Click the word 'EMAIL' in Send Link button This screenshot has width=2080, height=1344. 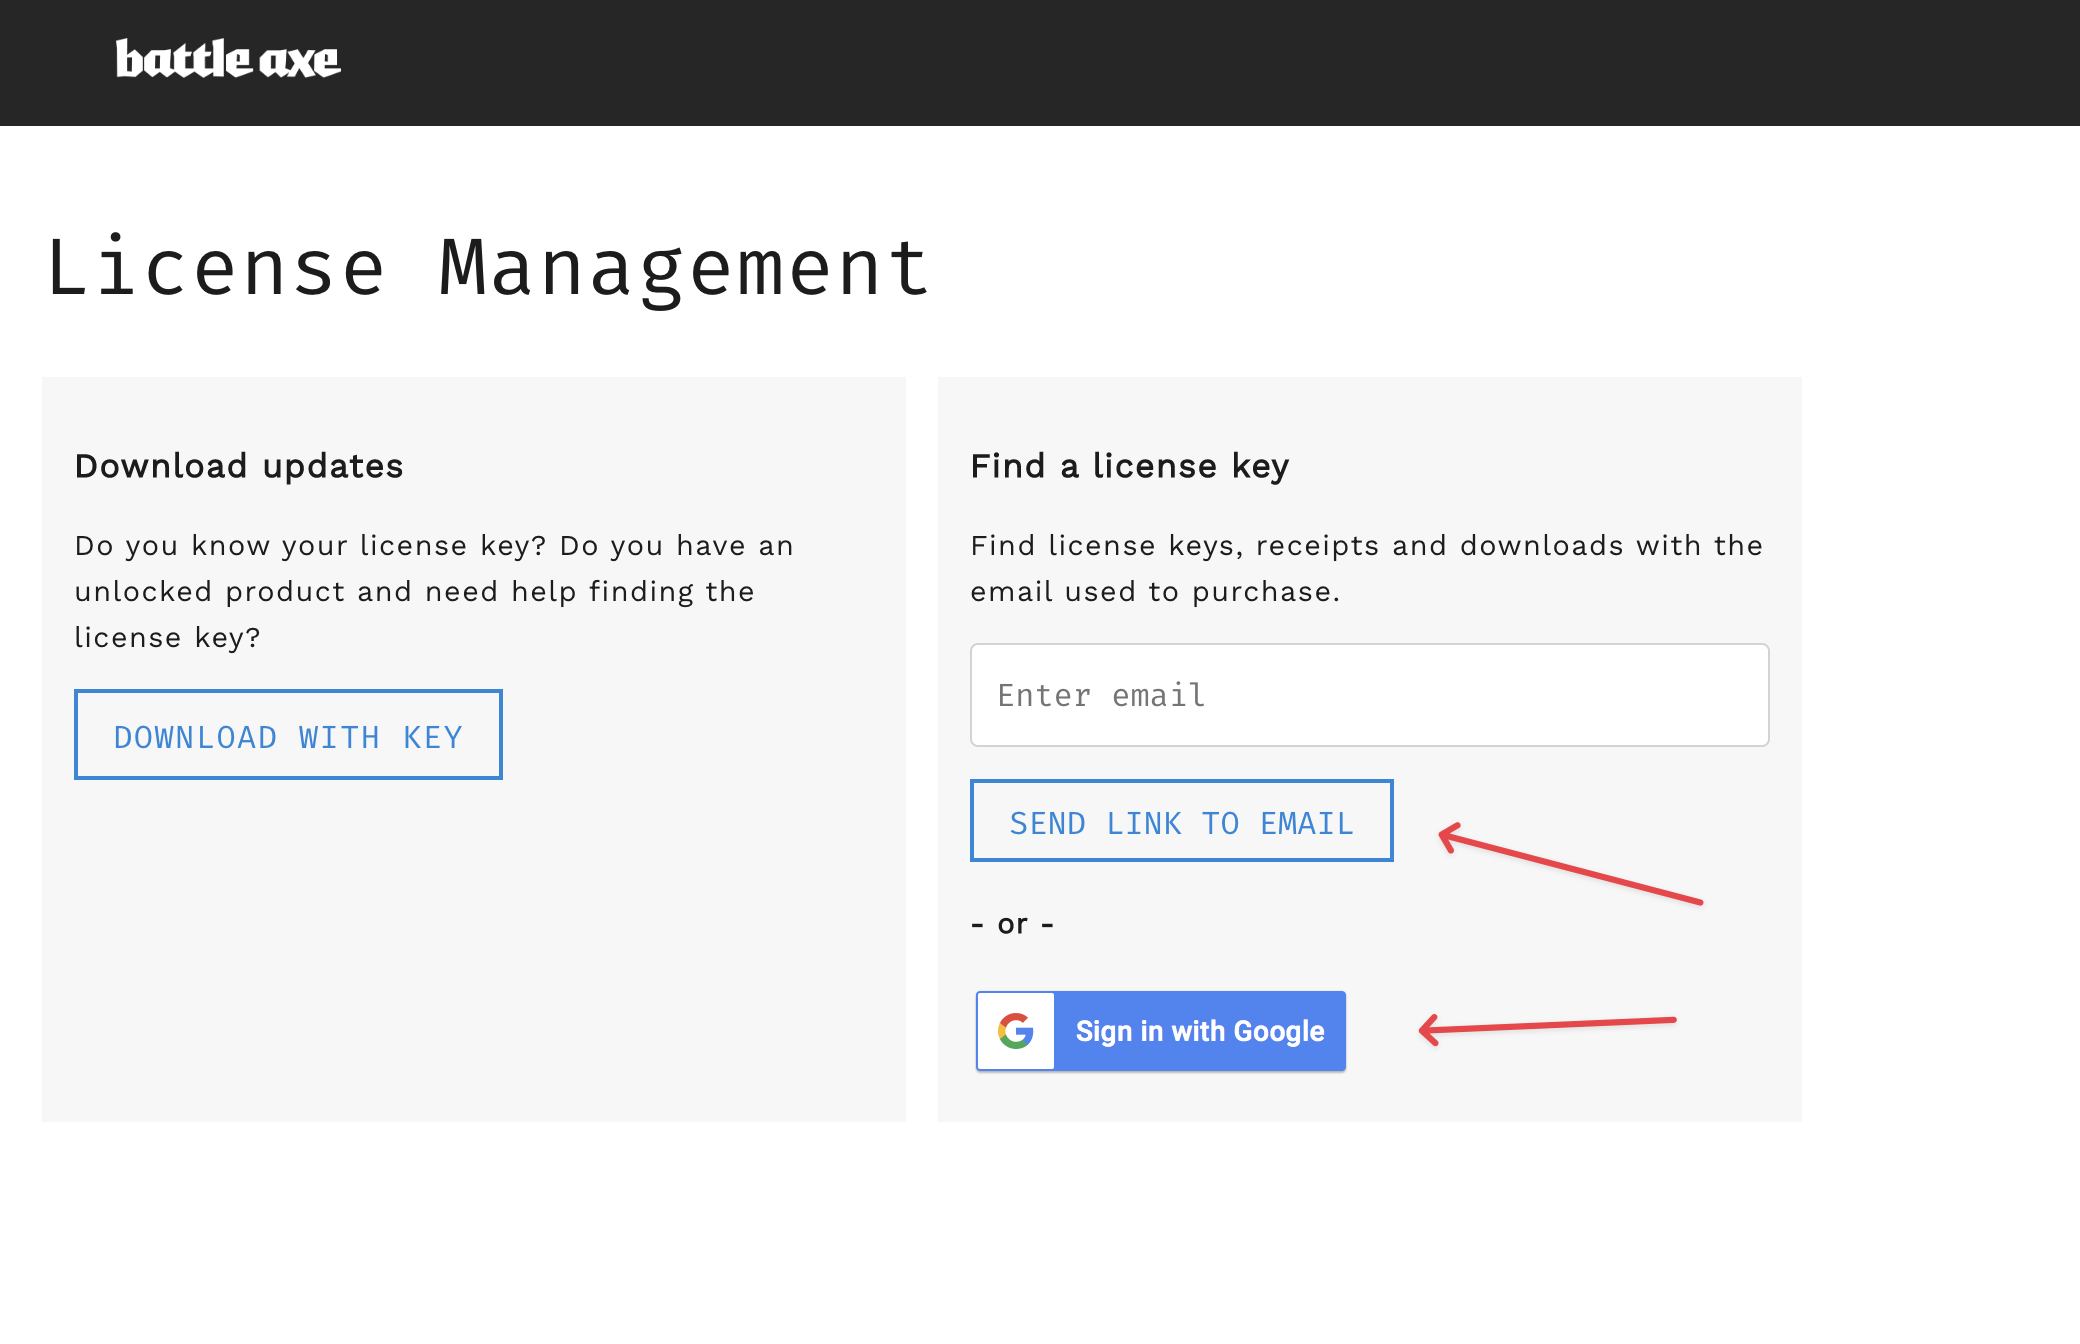[x=1306, y=823]
